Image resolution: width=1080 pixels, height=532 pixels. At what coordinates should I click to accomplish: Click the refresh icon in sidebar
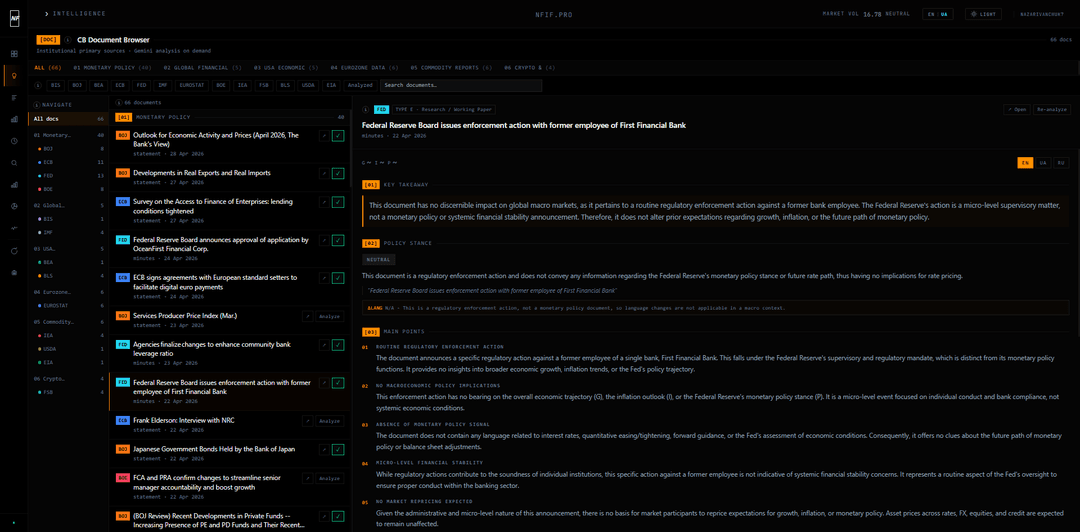point(14,250)
